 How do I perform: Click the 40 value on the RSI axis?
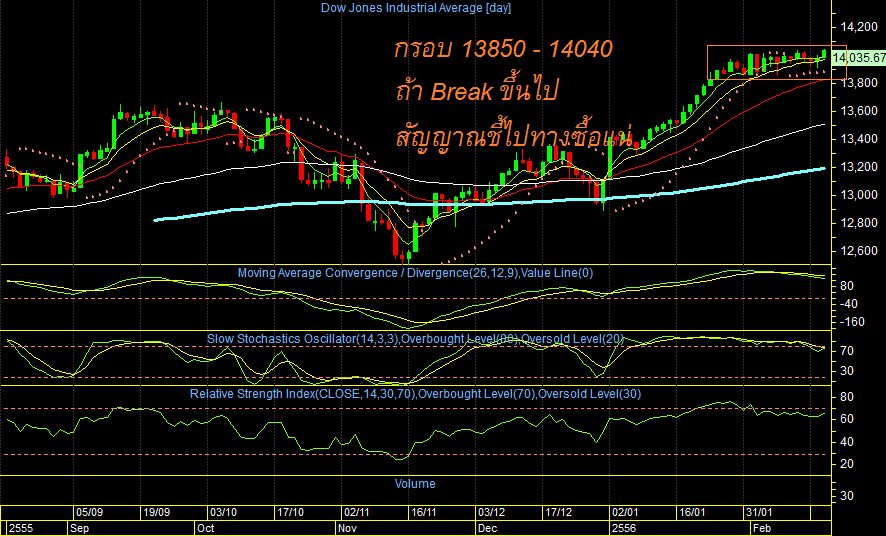click(847, 442)
